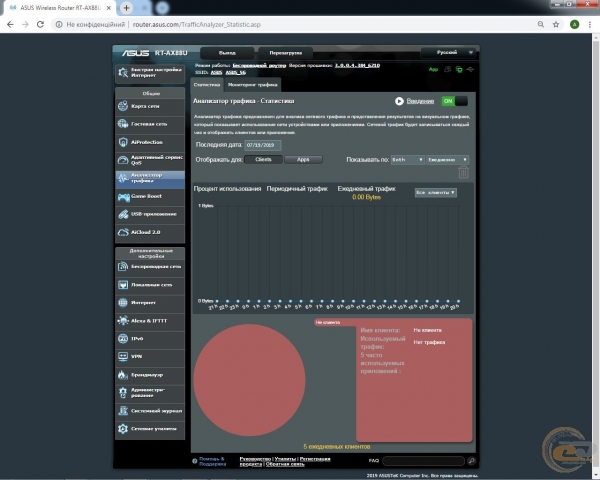This screenshot has width=600, height=480.
Task: Click the network status icon in header
Action: click(x=459, y=69)
